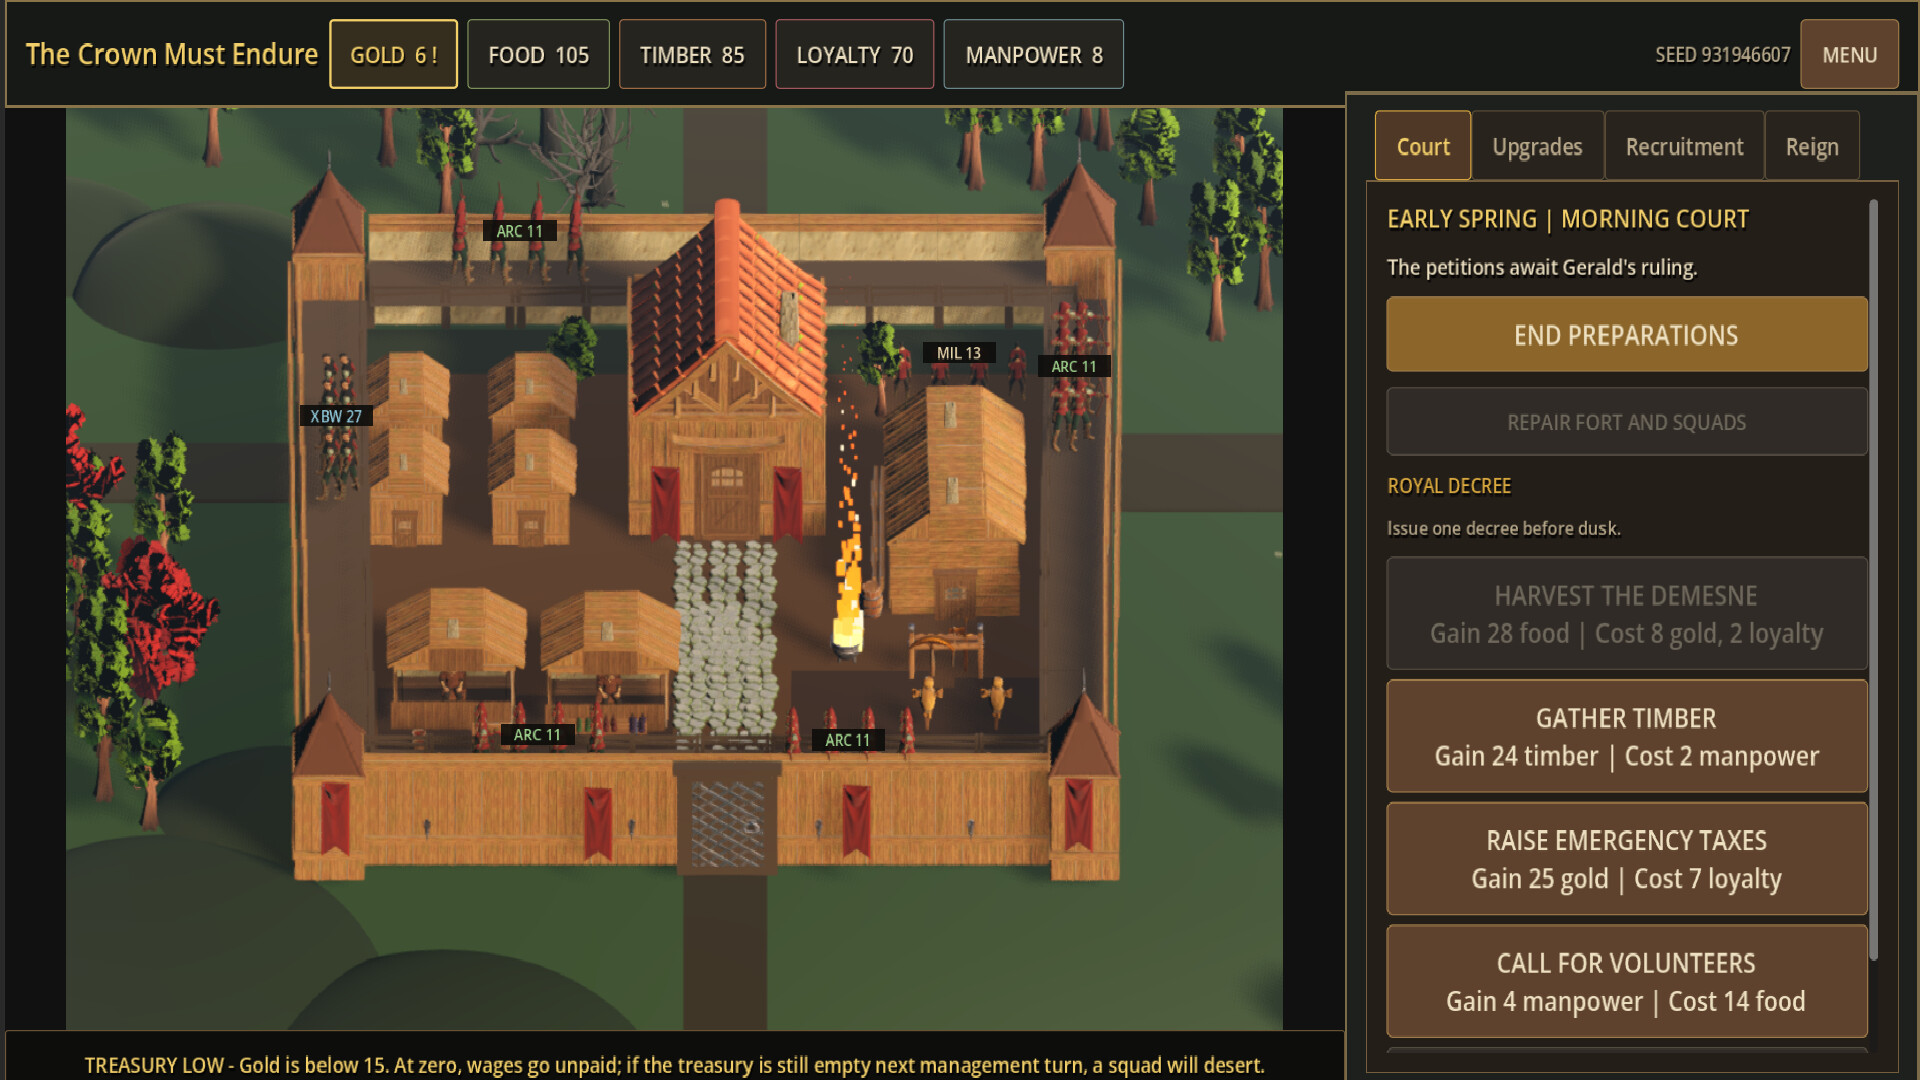Viewport: 1920px width, 1080px height.
Task: Switch to the Reign tab
Action: [x=1812, y=146]
